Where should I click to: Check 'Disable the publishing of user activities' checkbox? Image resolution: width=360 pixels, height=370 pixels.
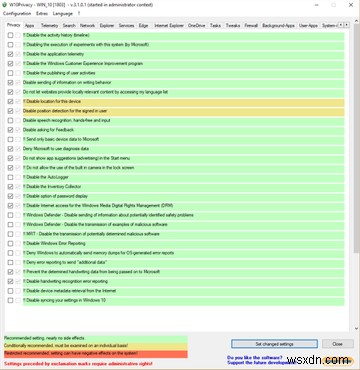[11, 73]
